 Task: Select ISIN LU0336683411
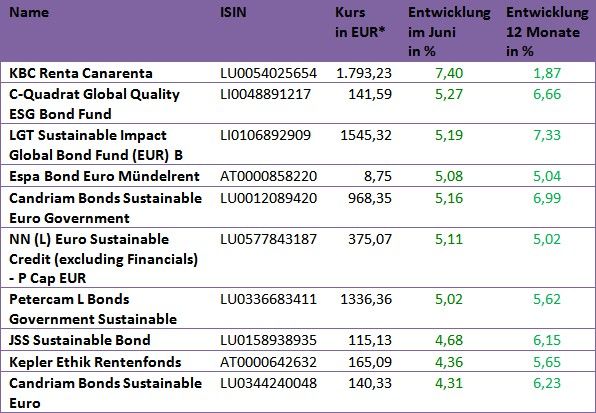(268, 299)
